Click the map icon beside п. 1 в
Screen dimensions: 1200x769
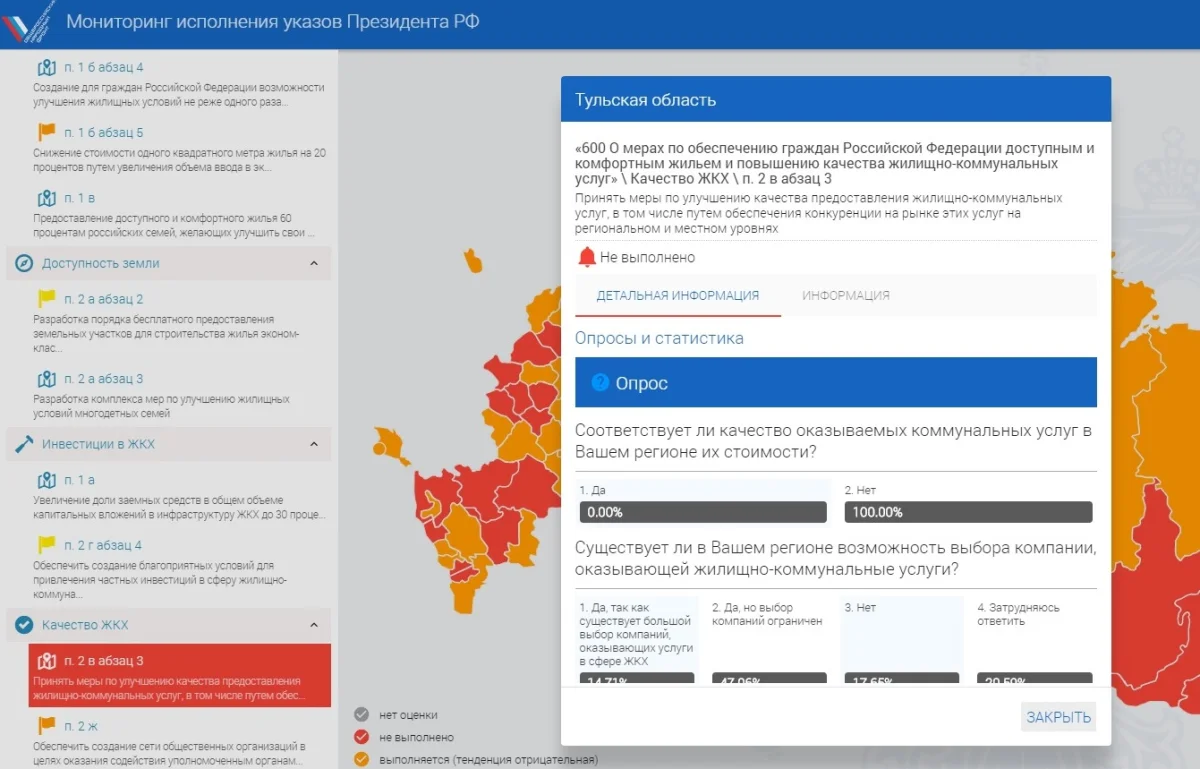46,198
